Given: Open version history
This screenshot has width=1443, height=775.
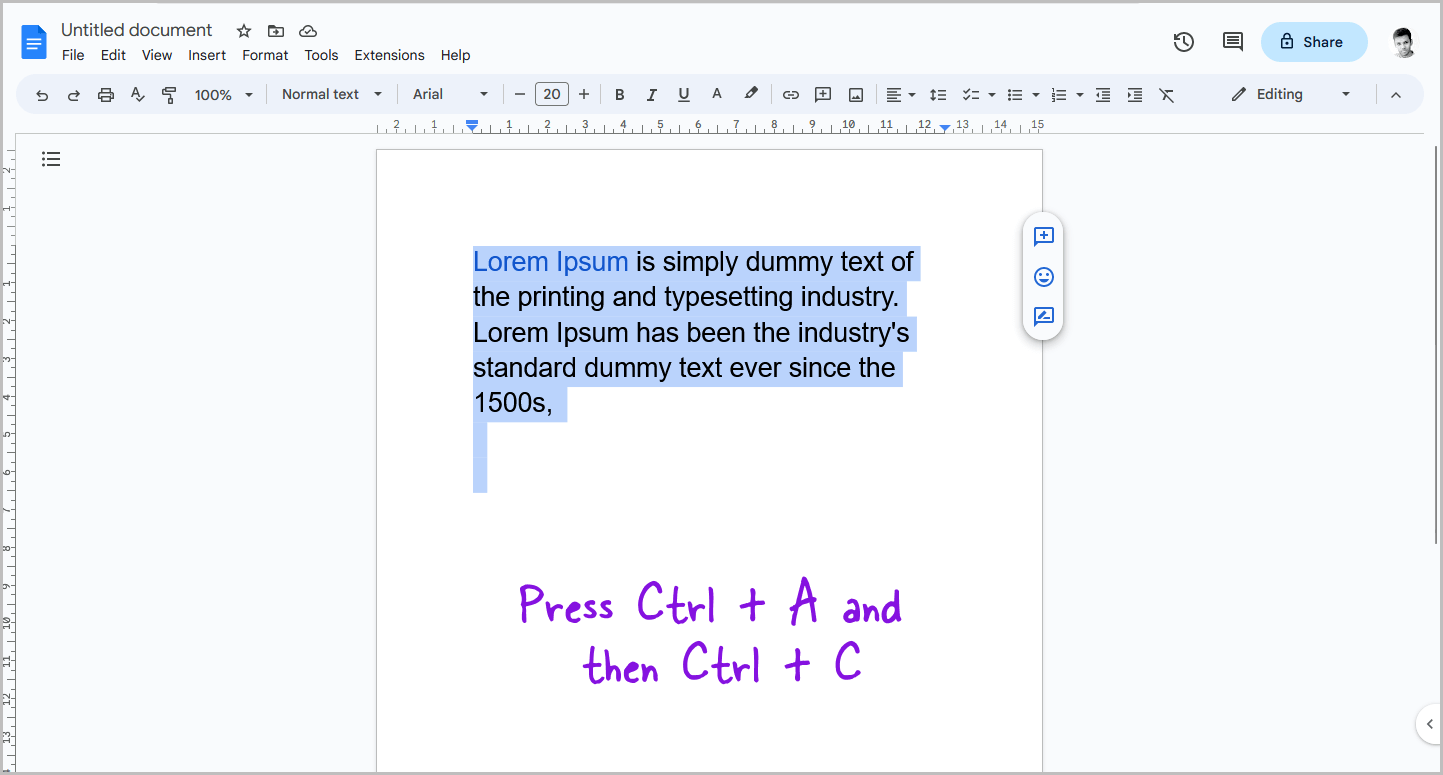Looking at the screenshot, I should 1183,42.
